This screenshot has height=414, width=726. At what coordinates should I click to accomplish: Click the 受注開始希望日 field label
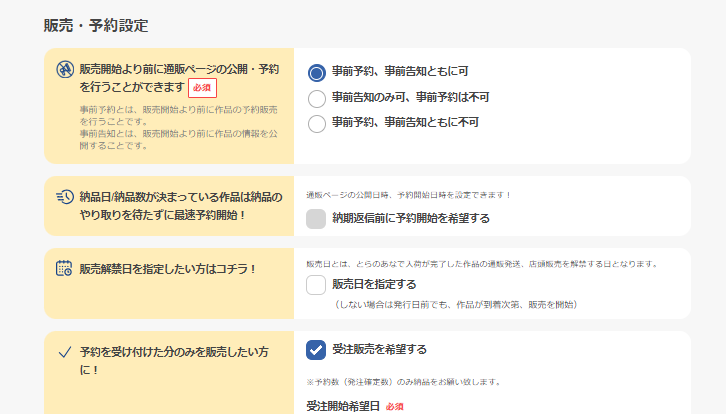[x=343, y=407]
